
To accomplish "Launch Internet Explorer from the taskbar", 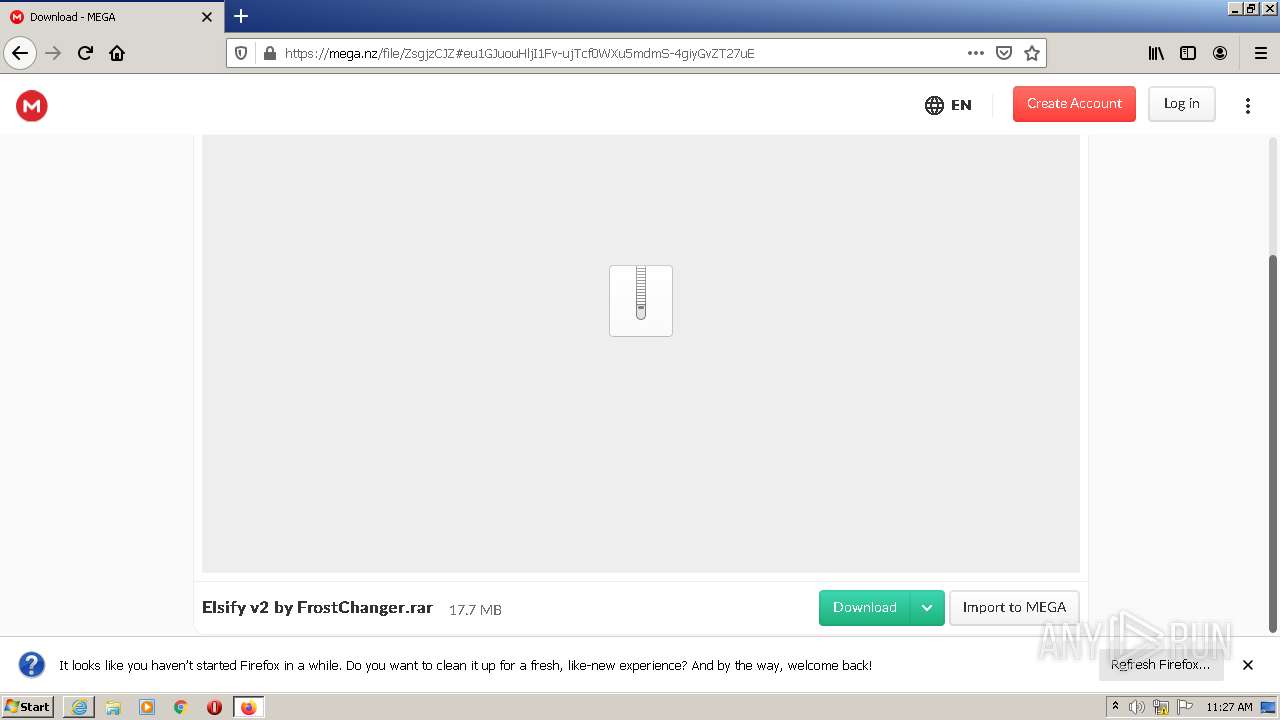I will (x=79, y=707).
